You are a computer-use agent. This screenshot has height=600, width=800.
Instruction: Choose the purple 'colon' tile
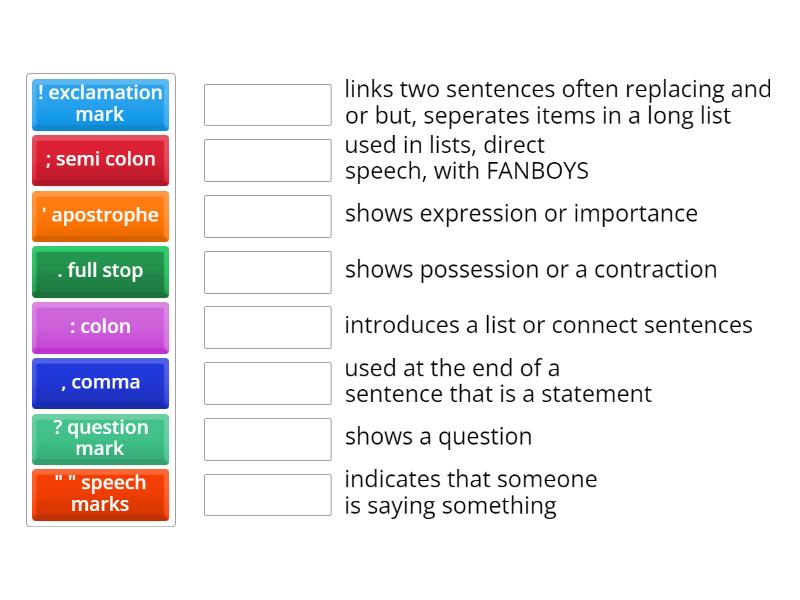(100, 327)
